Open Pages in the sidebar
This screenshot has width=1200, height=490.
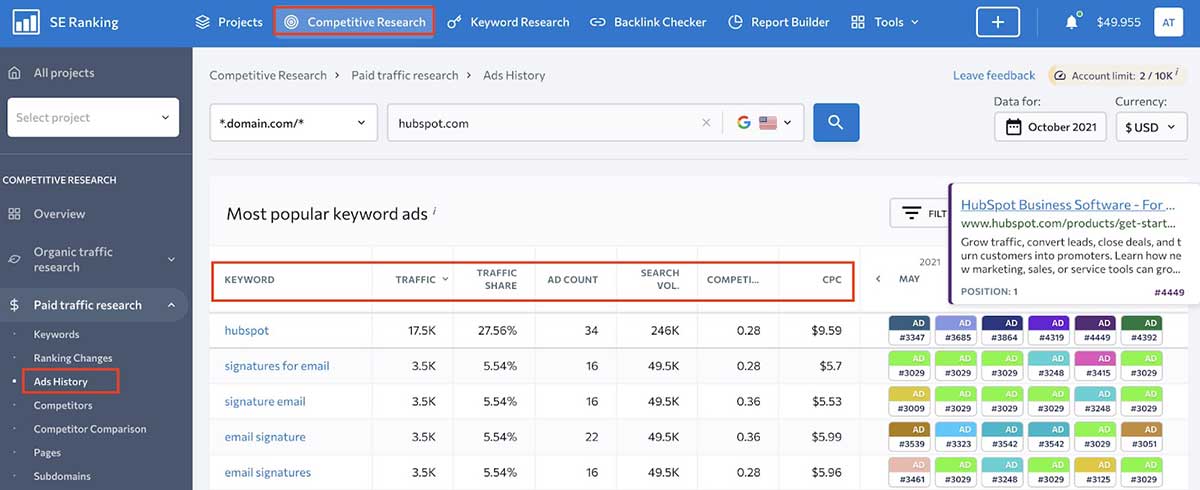pyautogui.click(x=47, y=453)
